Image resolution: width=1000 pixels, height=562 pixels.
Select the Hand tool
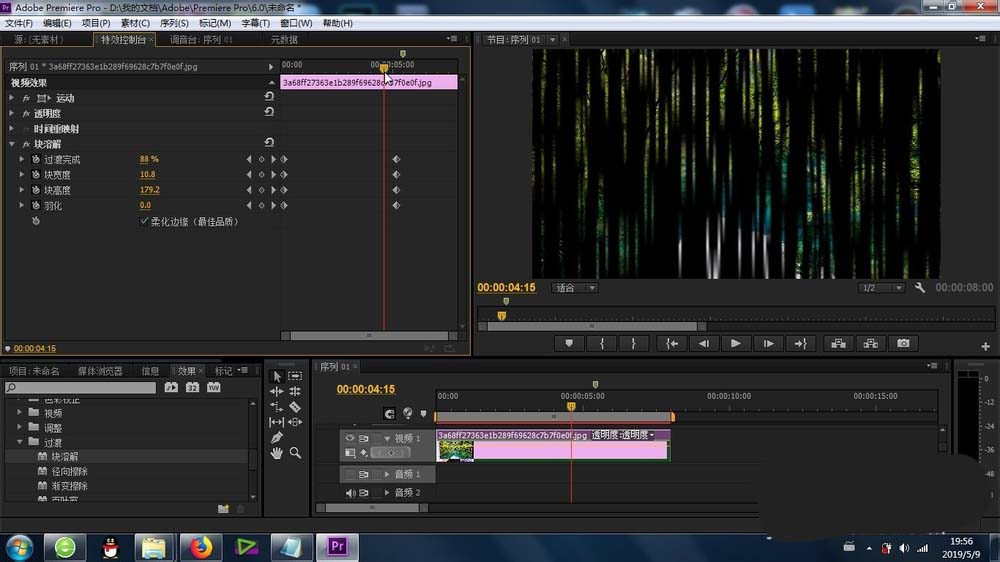277,453
